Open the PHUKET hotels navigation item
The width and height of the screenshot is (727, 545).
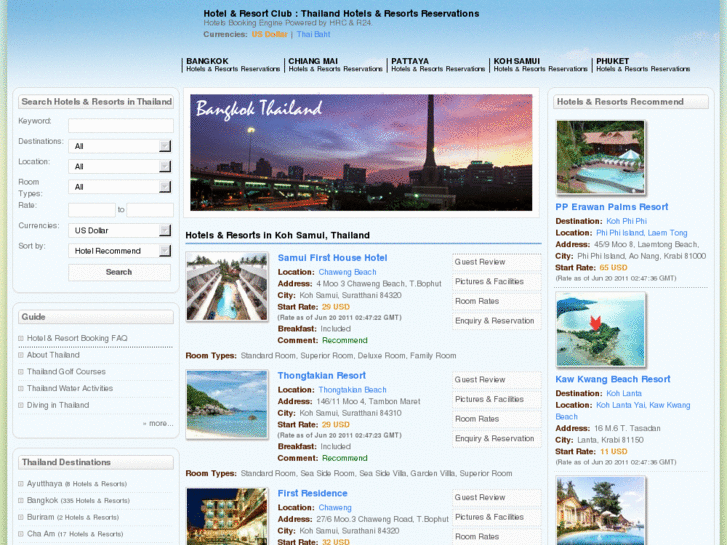643,64
